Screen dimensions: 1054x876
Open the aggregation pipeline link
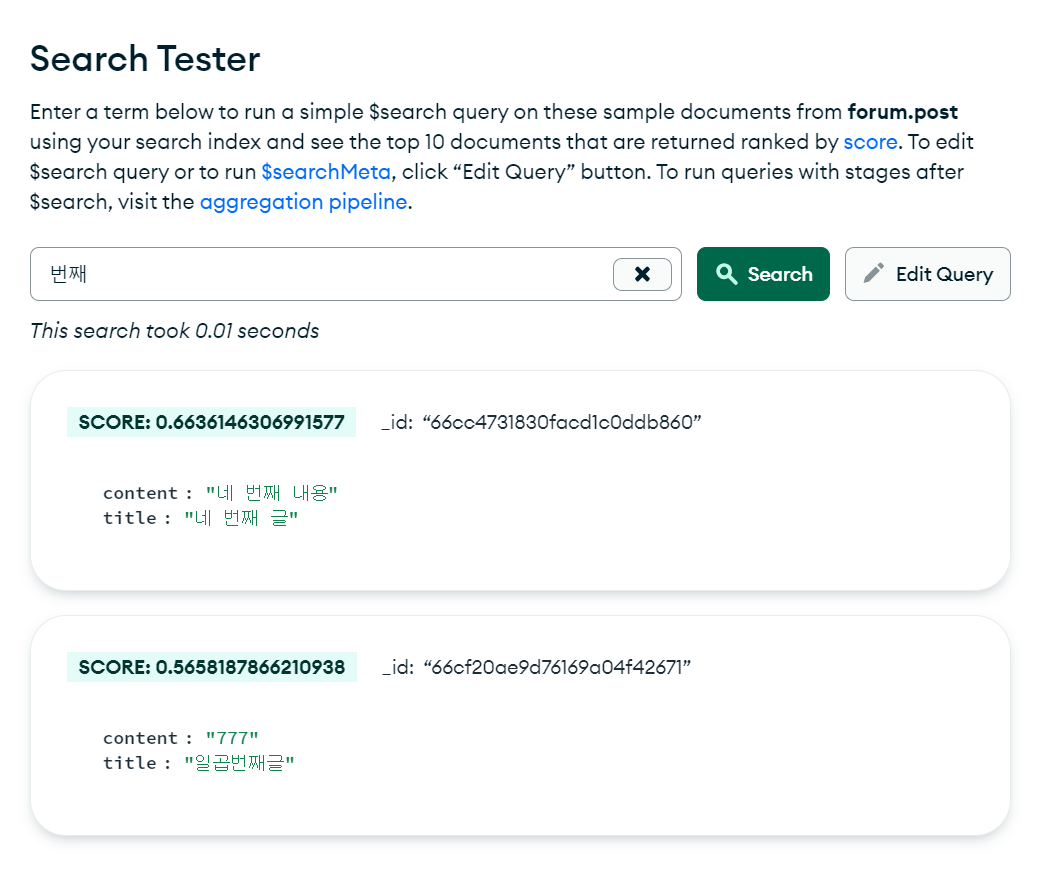click(x=303, y=202)
